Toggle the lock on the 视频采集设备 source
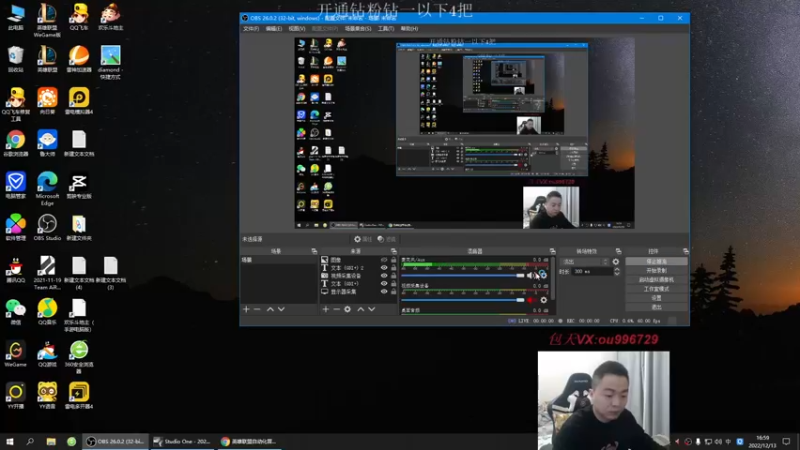800x450 pixels. [393, 276]
